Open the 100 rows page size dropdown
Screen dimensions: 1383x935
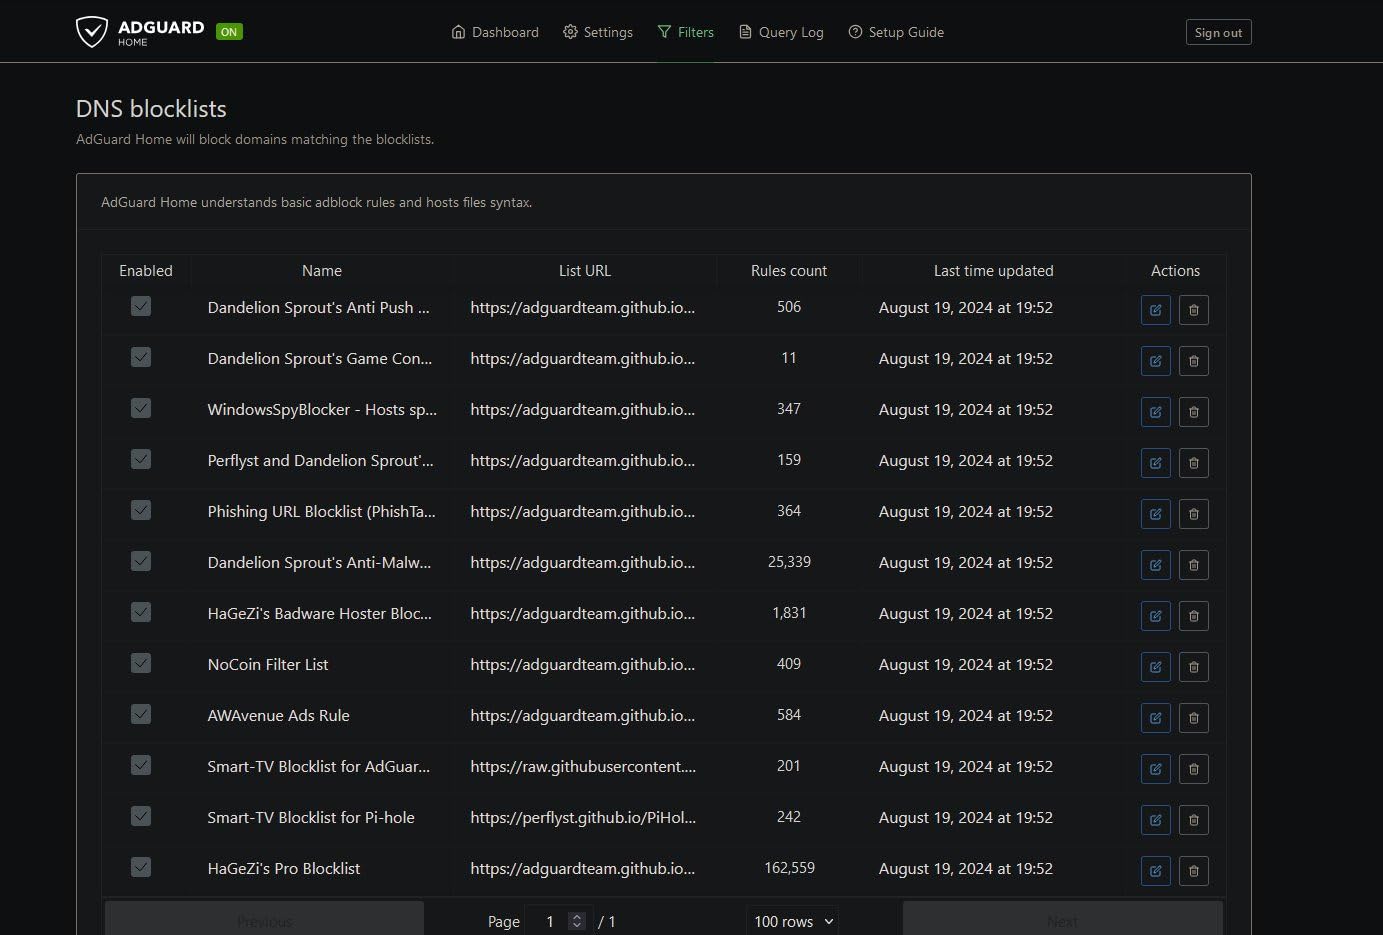(x=792, y=921)
